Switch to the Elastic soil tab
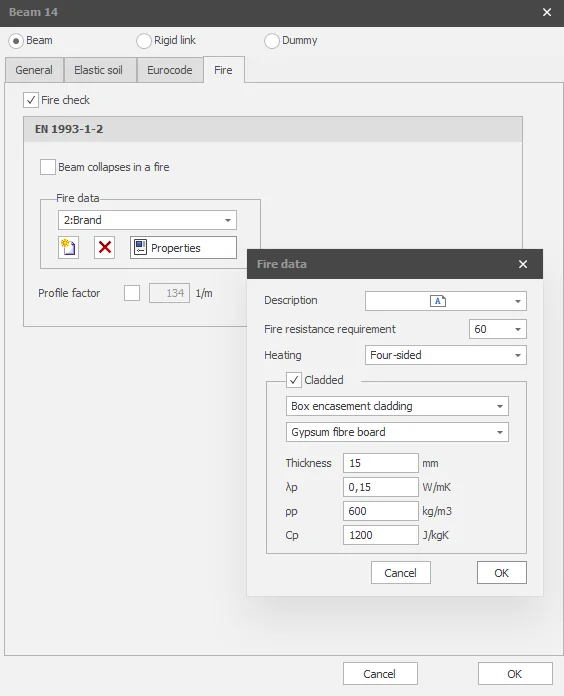564x696 pixels. tap(98, 70)
